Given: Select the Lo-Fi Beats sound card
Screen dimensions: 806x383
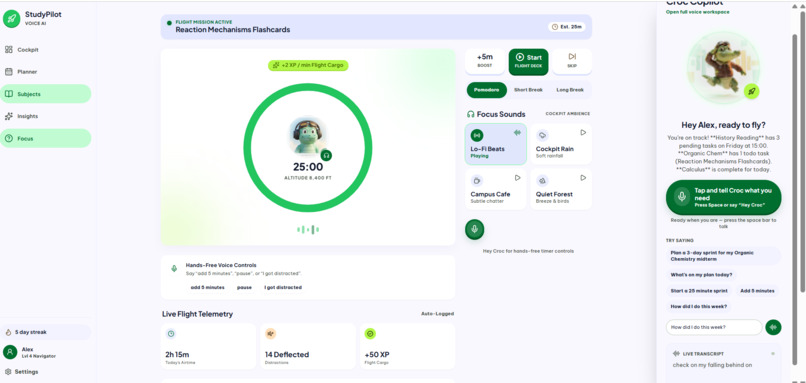Looking at the screenshot, I should pos(496,144).
